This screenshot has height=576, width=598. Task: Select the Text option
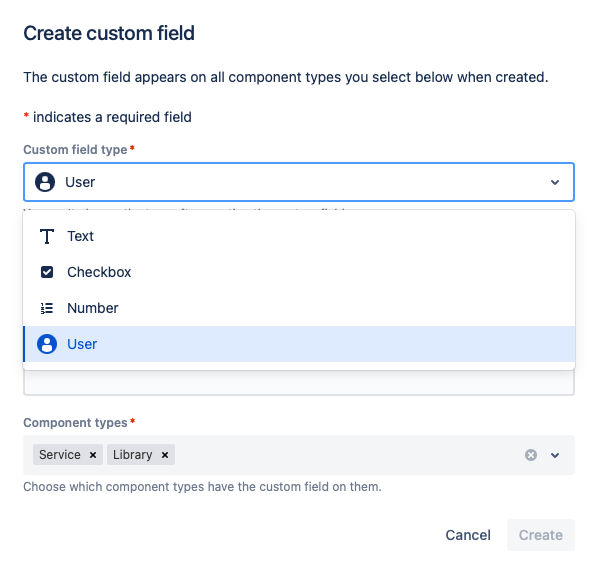click(x=299, y=237)
